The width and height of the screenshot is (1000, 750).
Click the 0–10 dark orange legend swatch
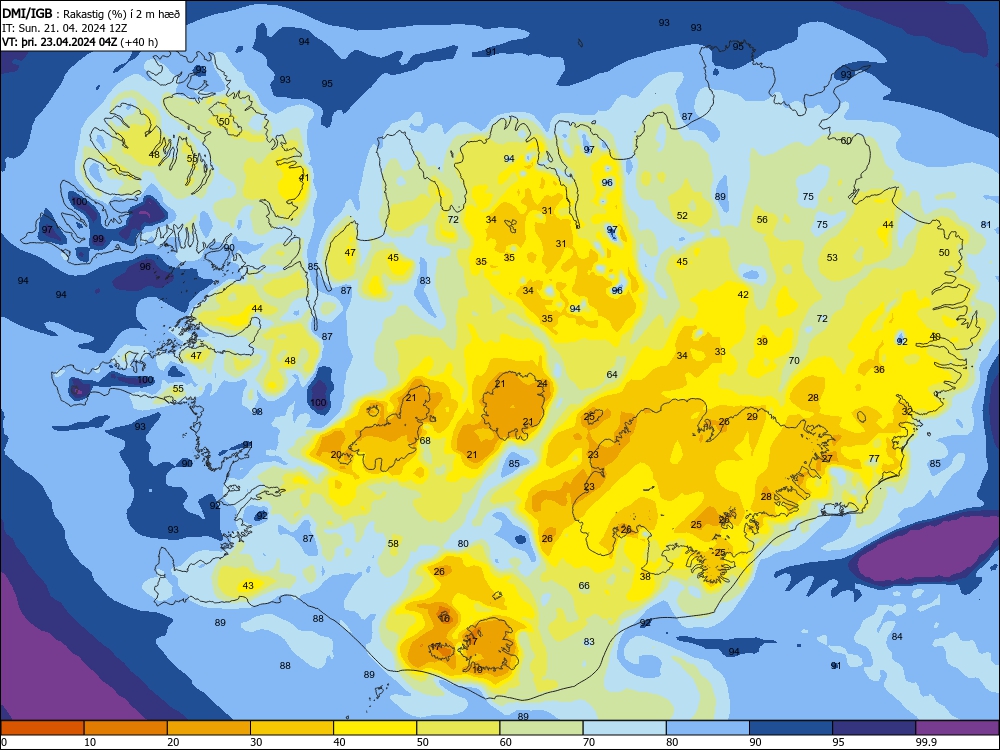42,728
